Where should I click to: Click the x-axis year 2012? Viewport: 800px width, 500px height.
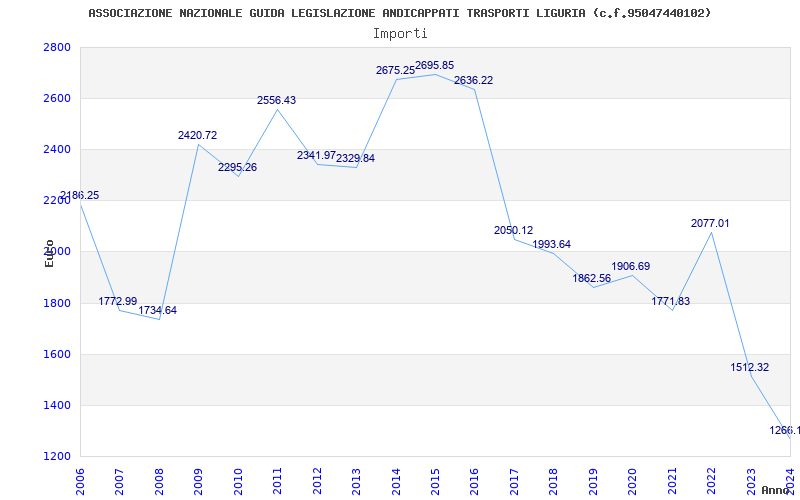tap(317, 482)
